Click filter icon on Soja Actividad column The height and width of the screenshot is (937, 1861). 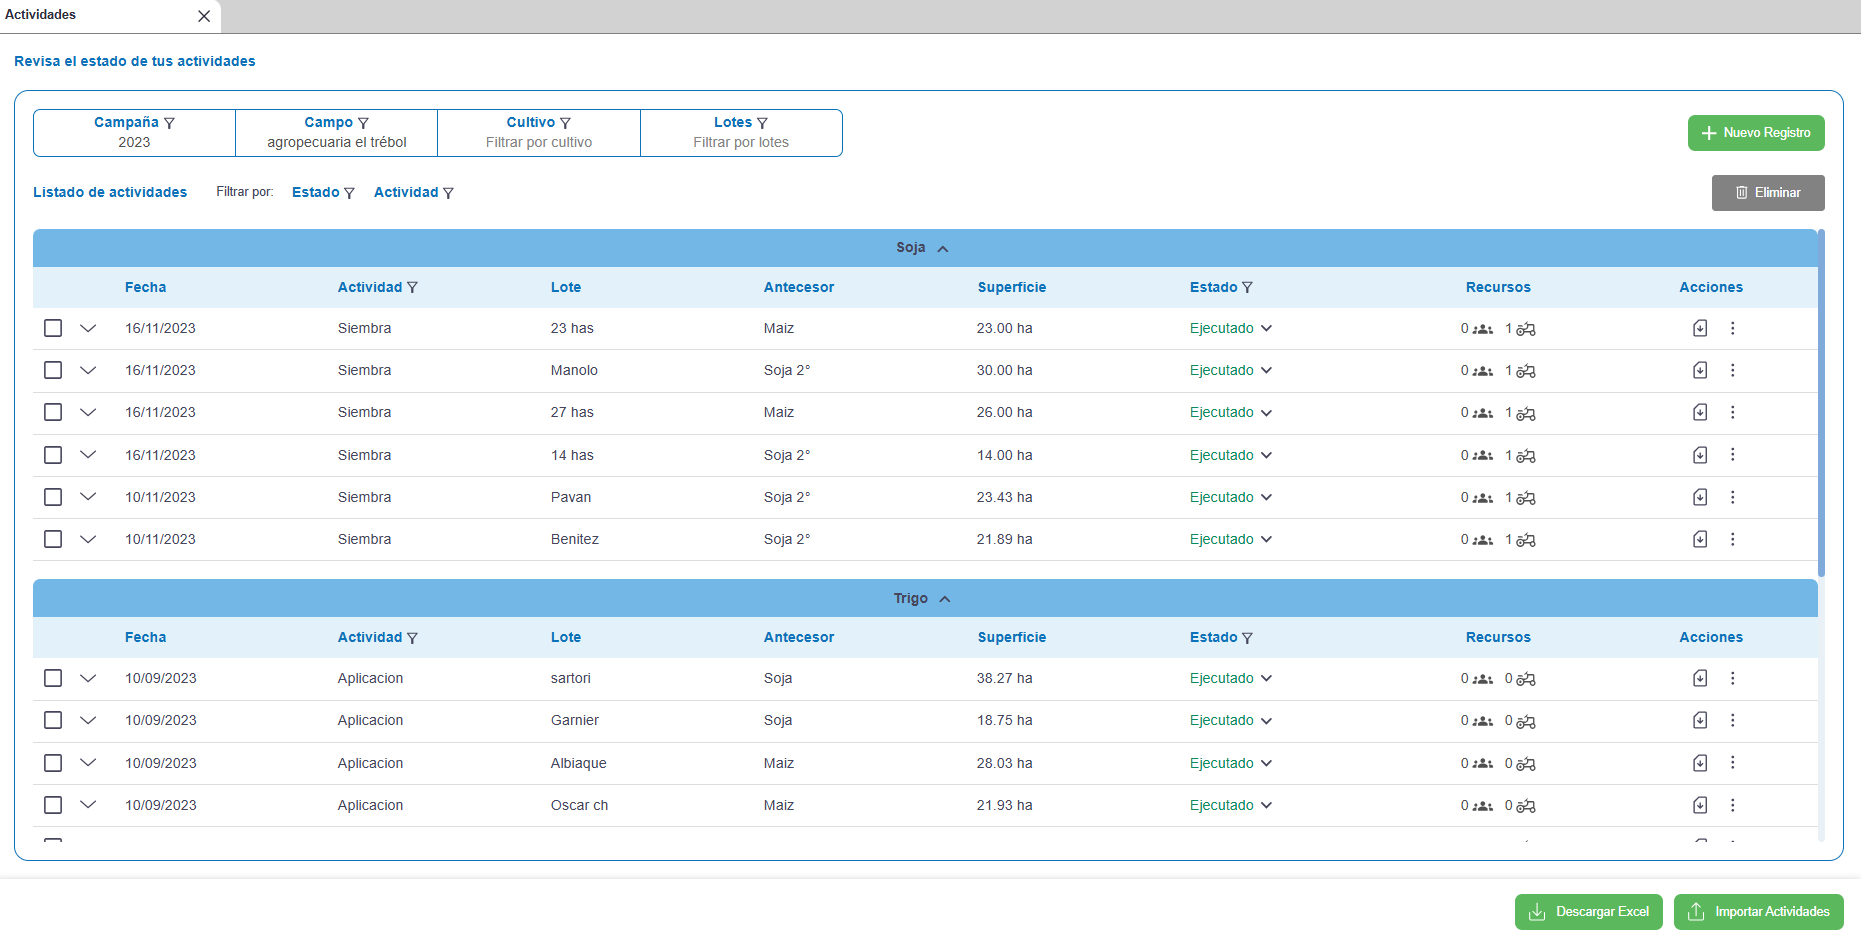pyautogui.click(x=412, y=288)
